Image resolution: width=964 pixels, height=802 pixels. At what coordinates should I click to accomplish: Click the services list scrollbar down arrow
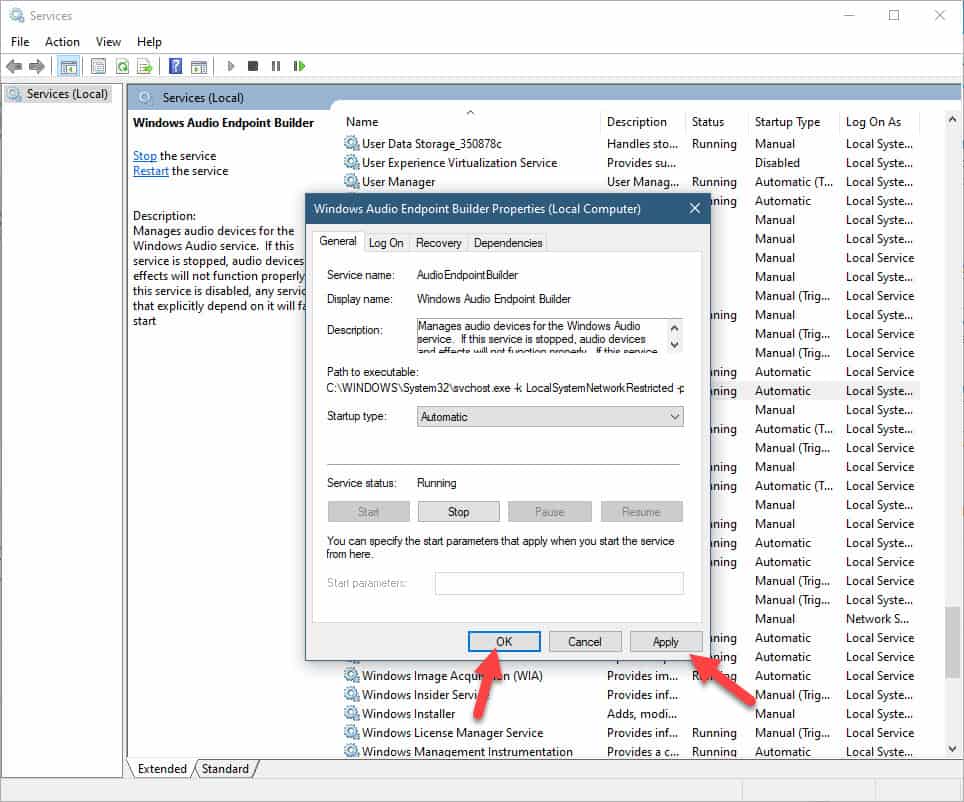952,748
